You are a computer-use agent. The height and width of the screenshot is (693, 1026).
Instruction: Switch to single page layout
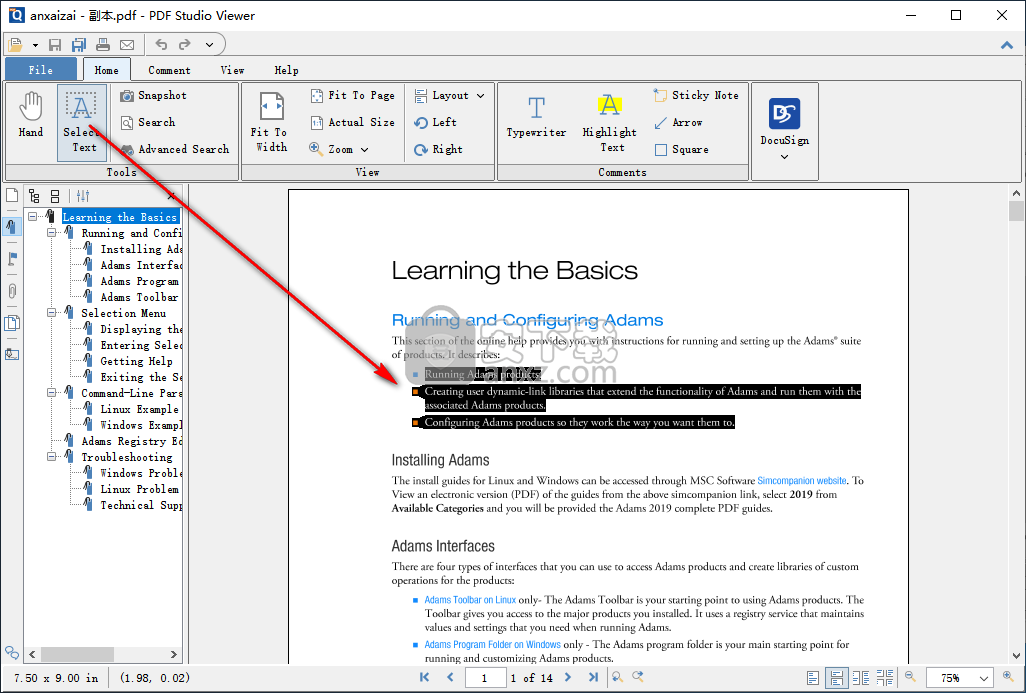point(813,678)
